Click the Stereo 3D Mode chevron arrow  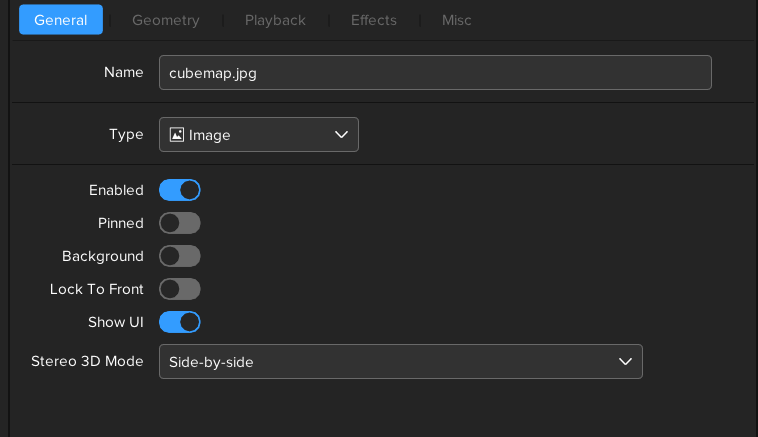pos(625,362)
